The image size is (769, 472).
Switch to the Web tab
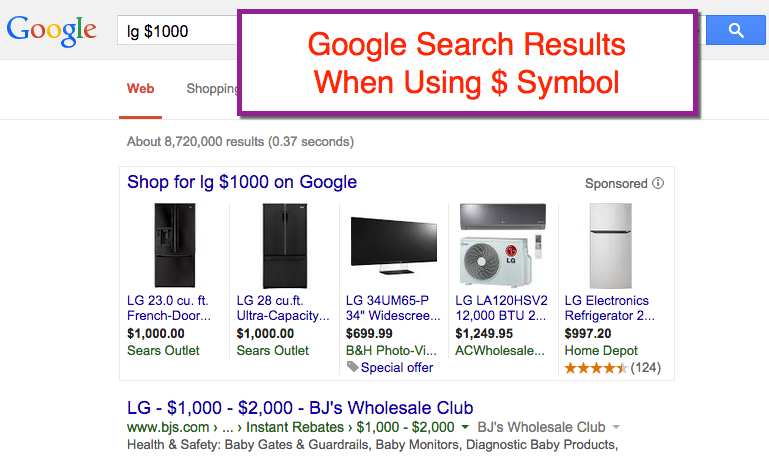140,88
